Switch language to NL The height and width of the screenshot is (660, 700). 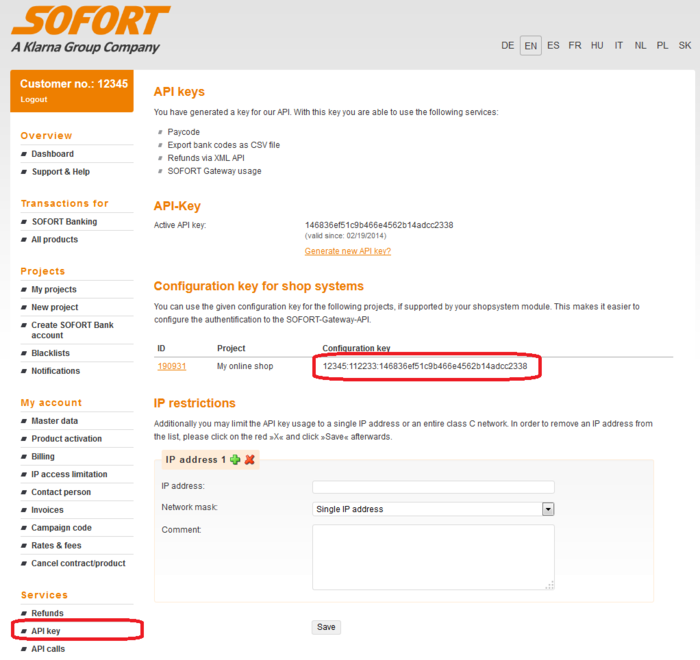pyautogui.click(x=640, y=46)
